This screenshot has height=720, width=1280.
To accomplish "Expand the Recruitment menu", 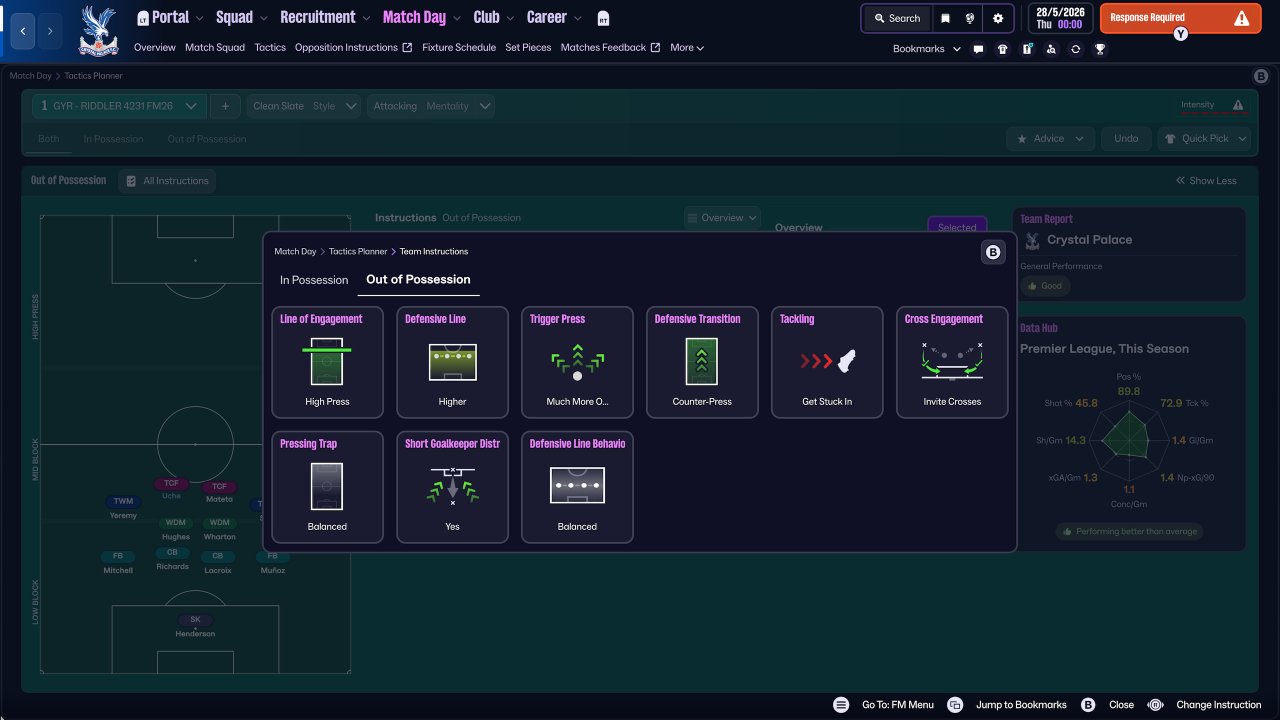I will click(x=325, y=18).
